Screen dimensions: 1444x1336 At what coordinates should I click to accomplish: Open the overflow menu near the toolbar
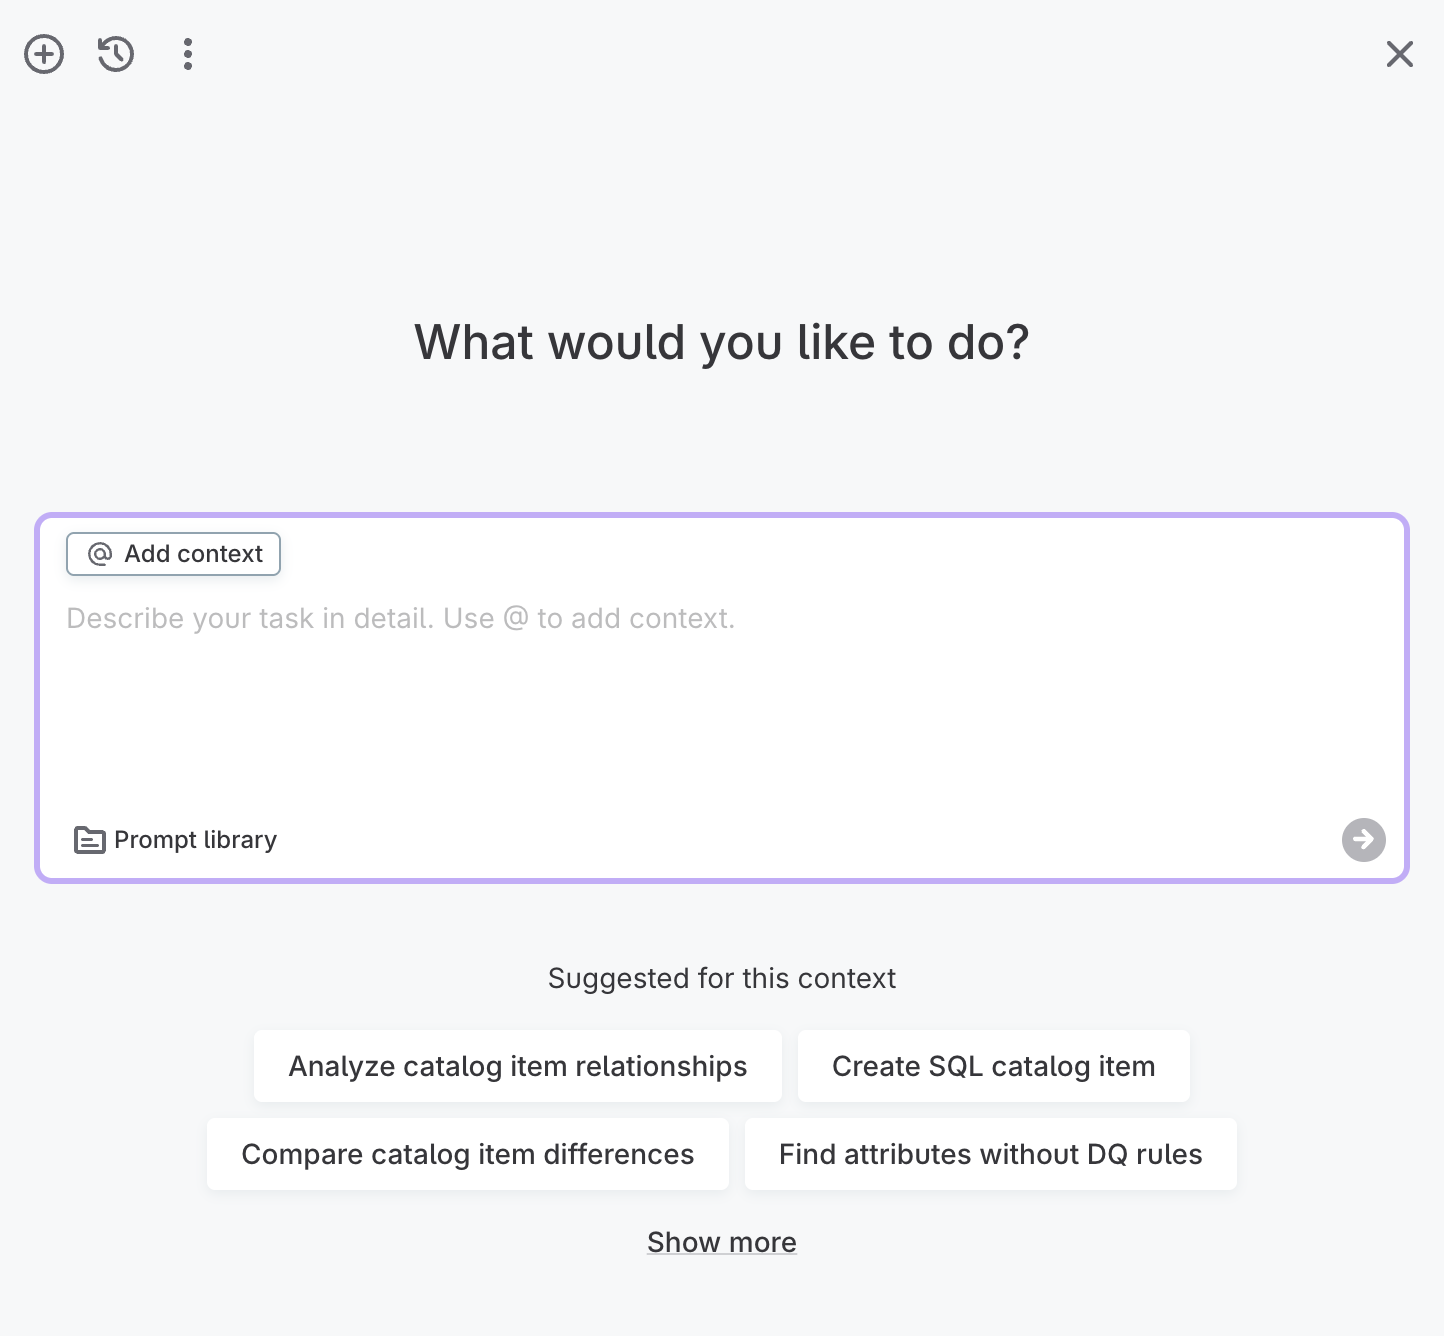(188, 54)
